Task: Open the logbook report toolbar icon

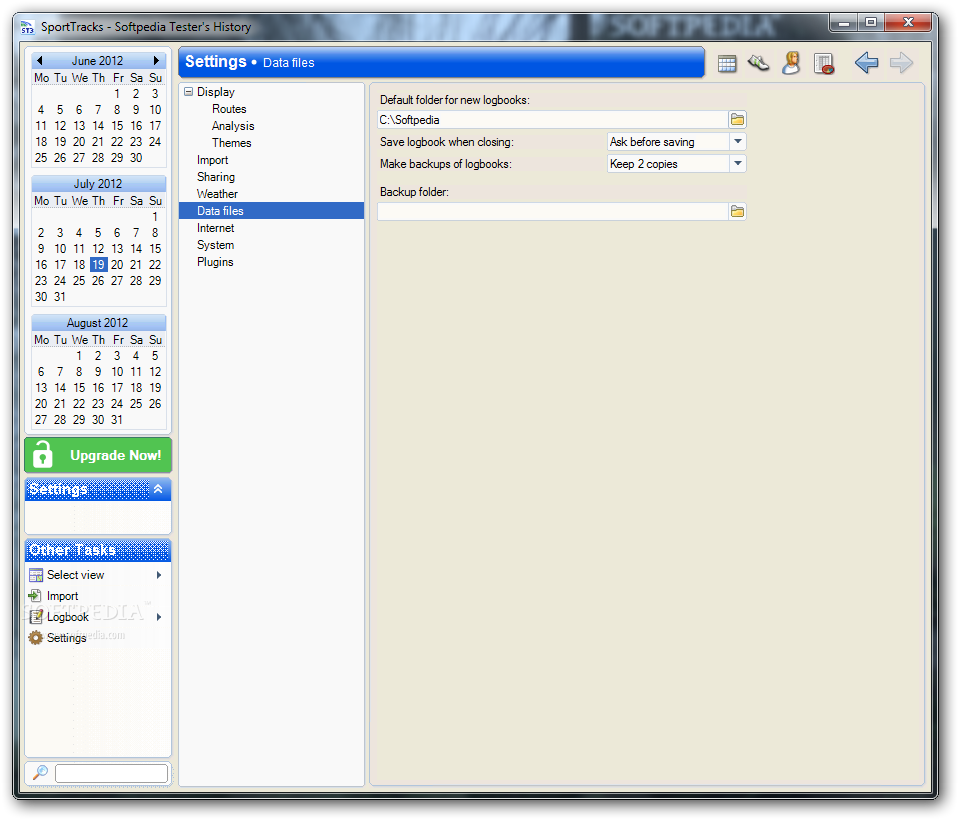Action: pyautogui.click(x=824, y=64)
